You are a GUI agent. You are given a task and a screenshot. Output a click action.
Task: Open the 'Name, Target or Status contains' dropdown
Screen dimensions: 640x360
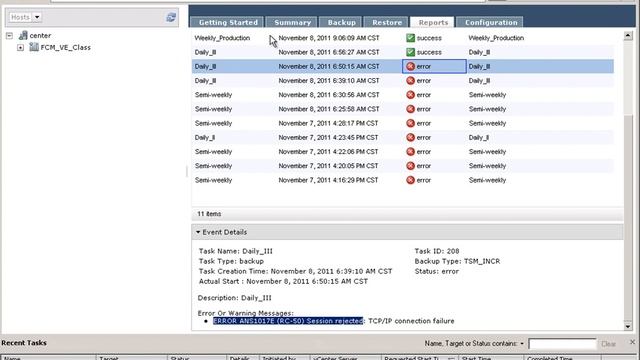click(x=522, y=344)
